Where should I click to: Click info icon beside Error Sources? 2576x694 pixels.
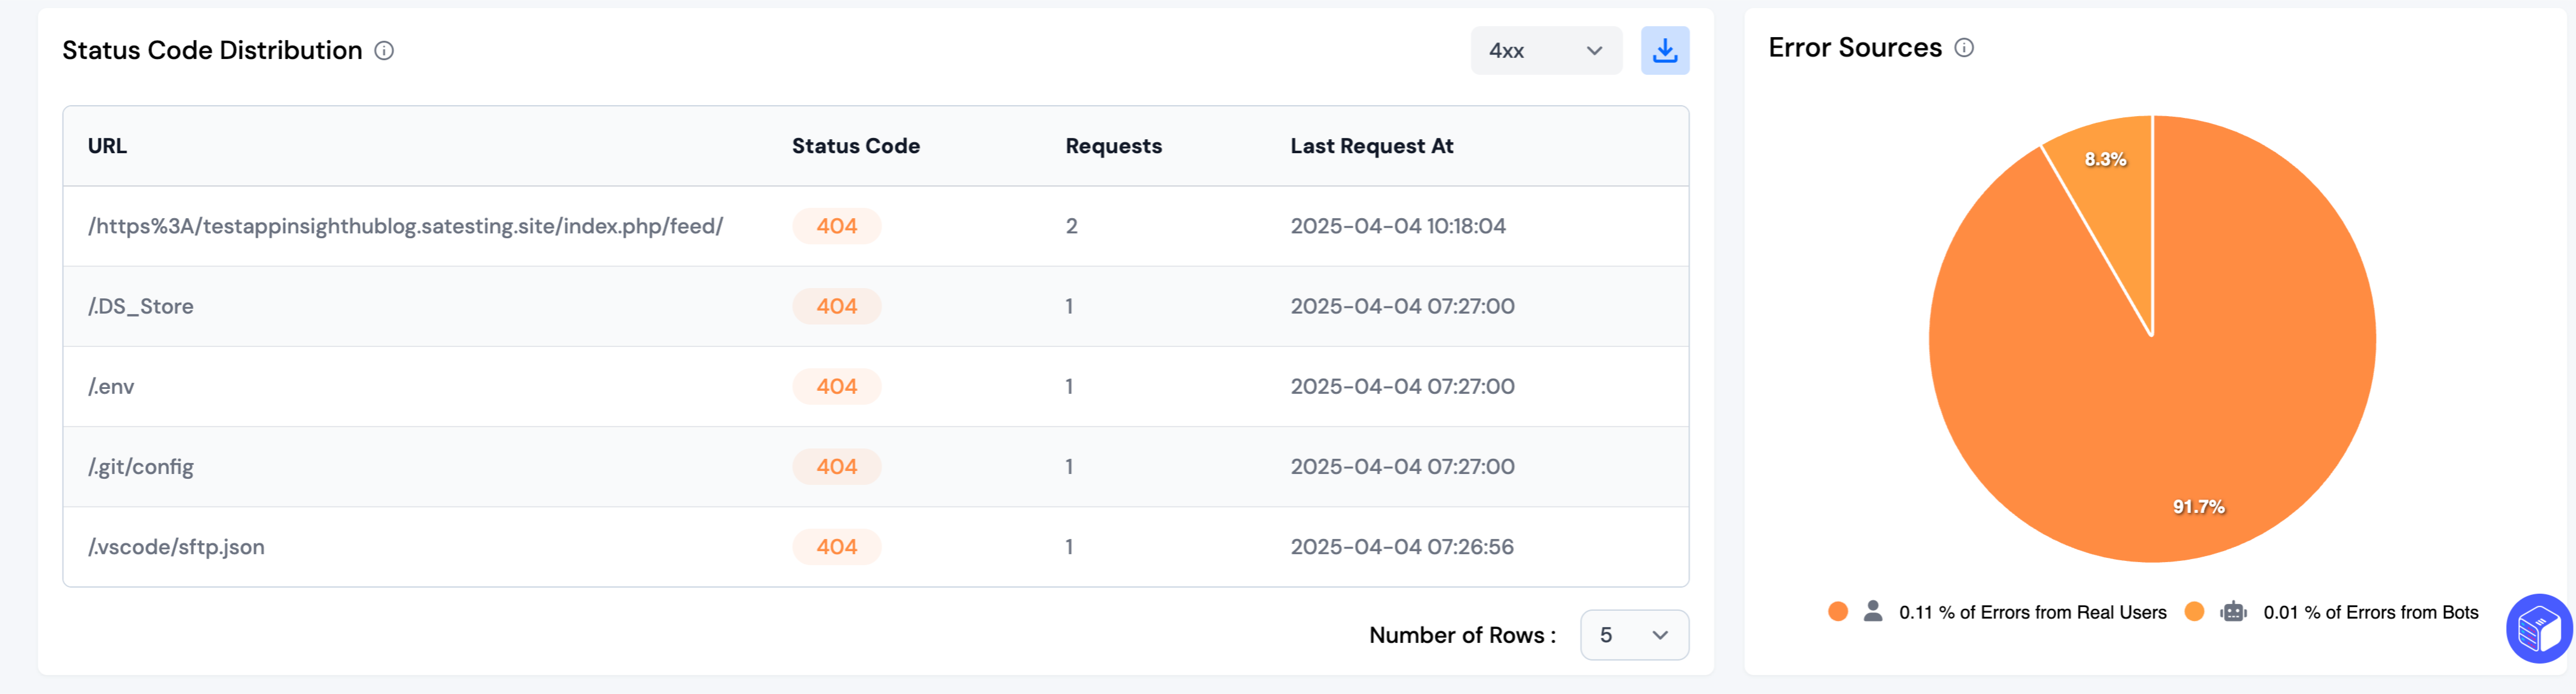tap(1964, 48)
